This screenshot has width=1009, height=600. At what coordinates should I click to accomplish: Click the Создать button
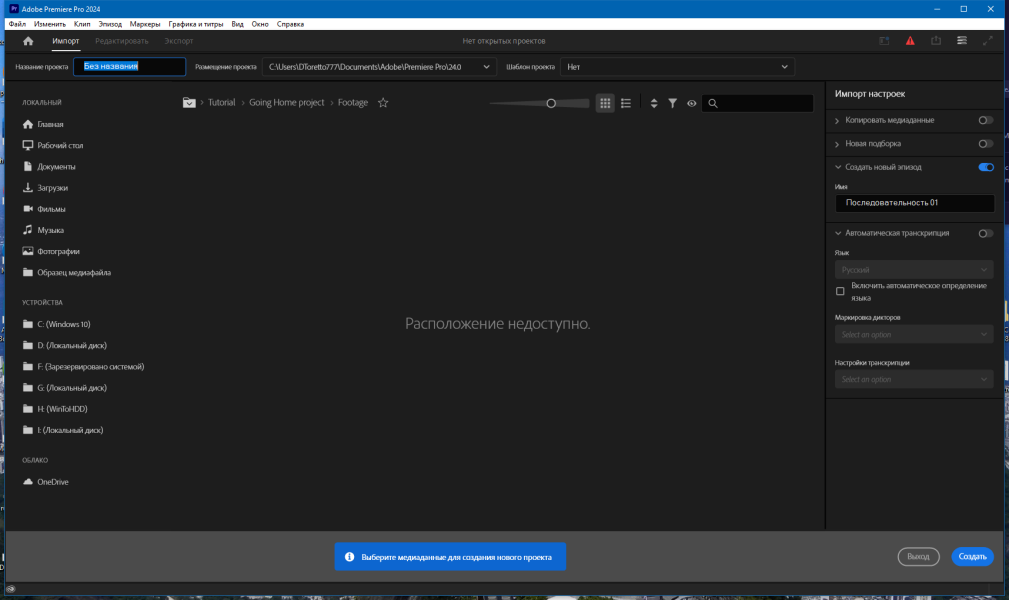[972, 557]
